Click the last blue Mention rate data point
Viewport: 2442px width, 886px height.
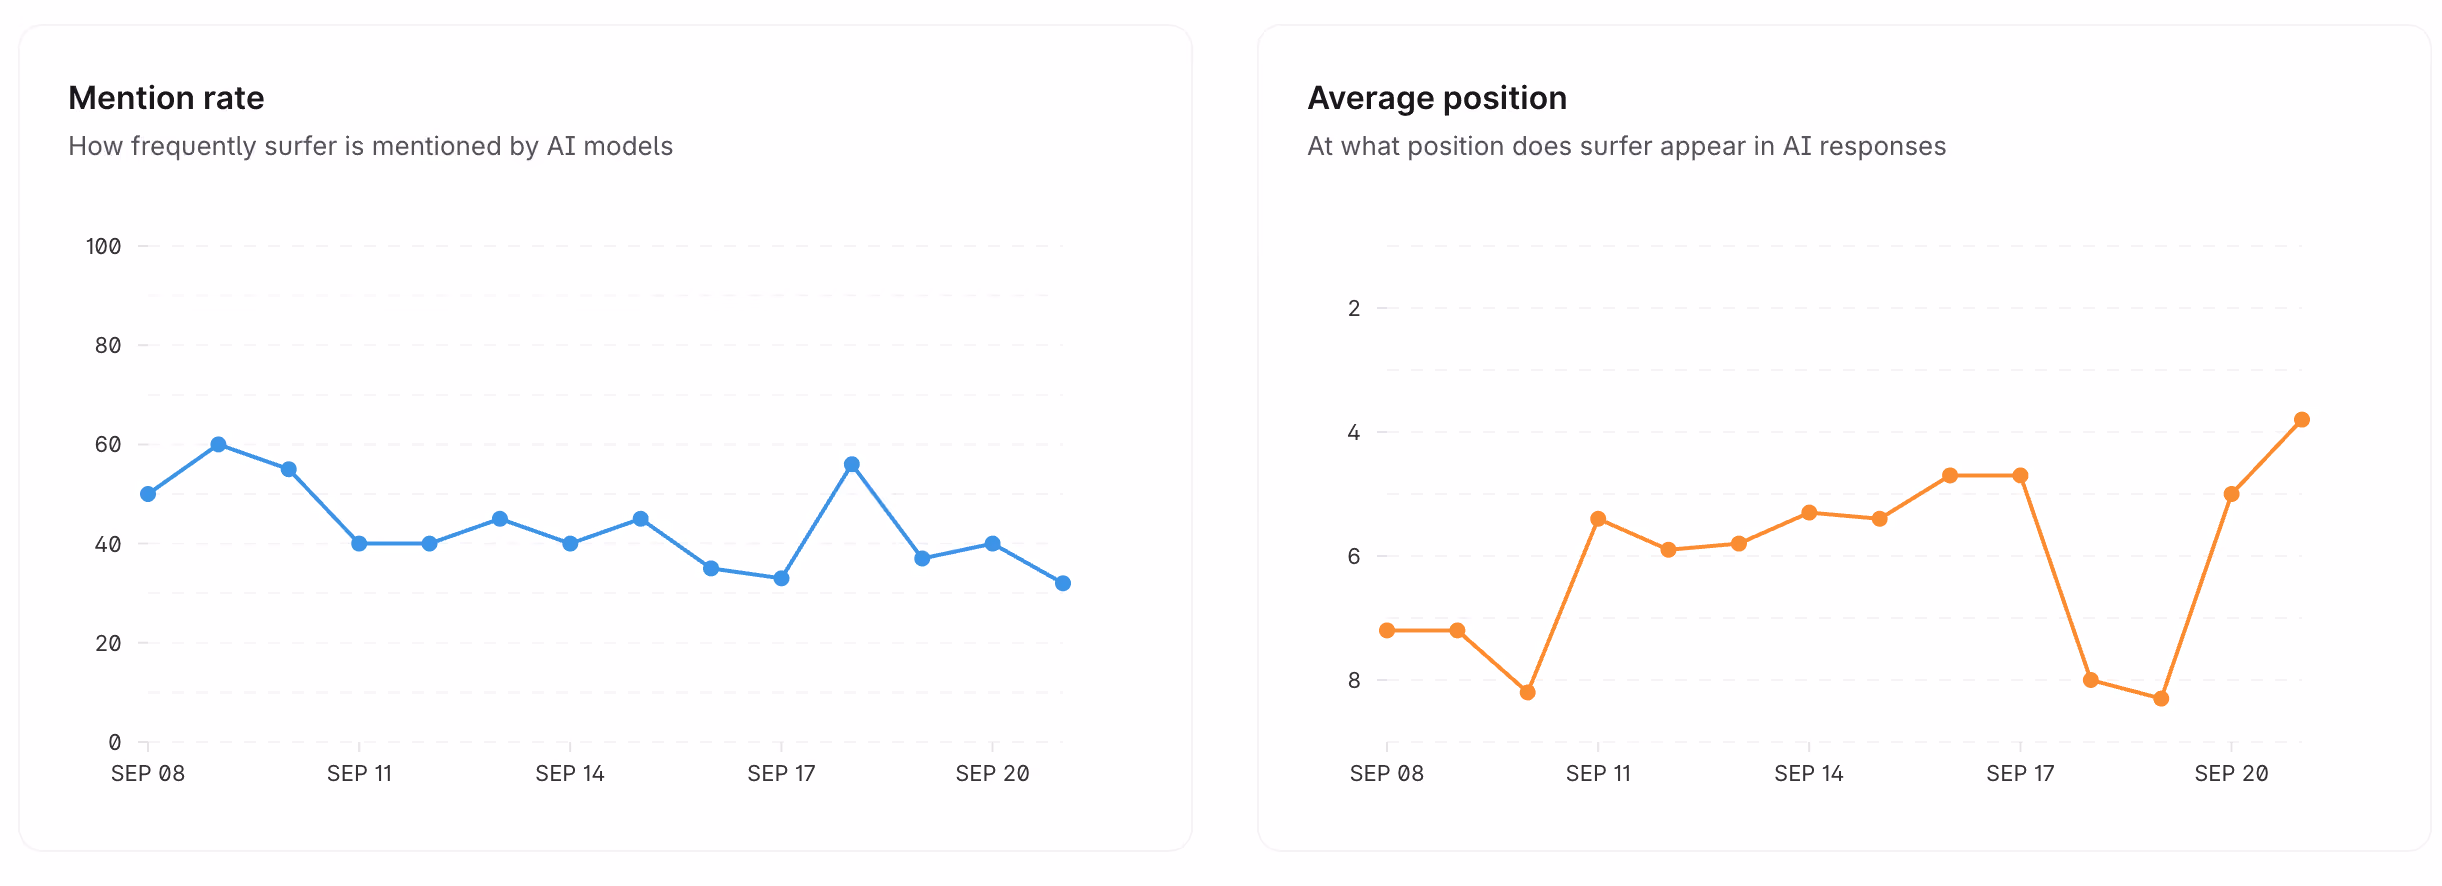point(1063,583)
